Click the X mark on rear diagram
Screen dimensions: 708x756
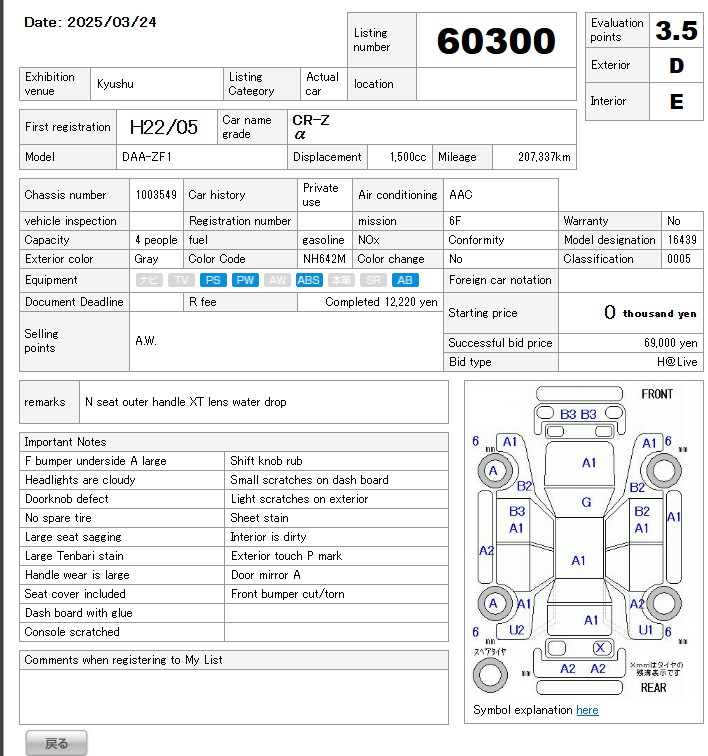(x=600, y=648)
